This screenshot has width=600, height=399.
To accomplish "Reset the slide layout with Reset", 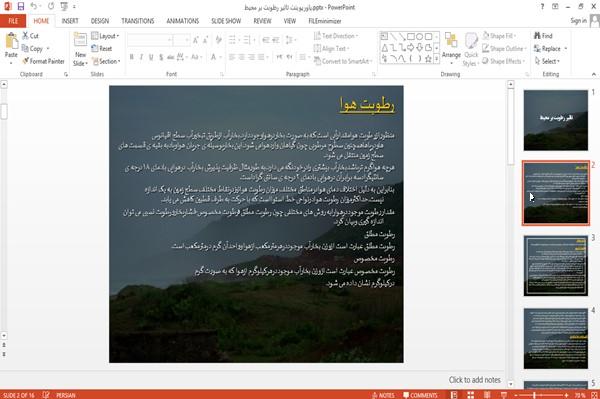I will 102,49.
